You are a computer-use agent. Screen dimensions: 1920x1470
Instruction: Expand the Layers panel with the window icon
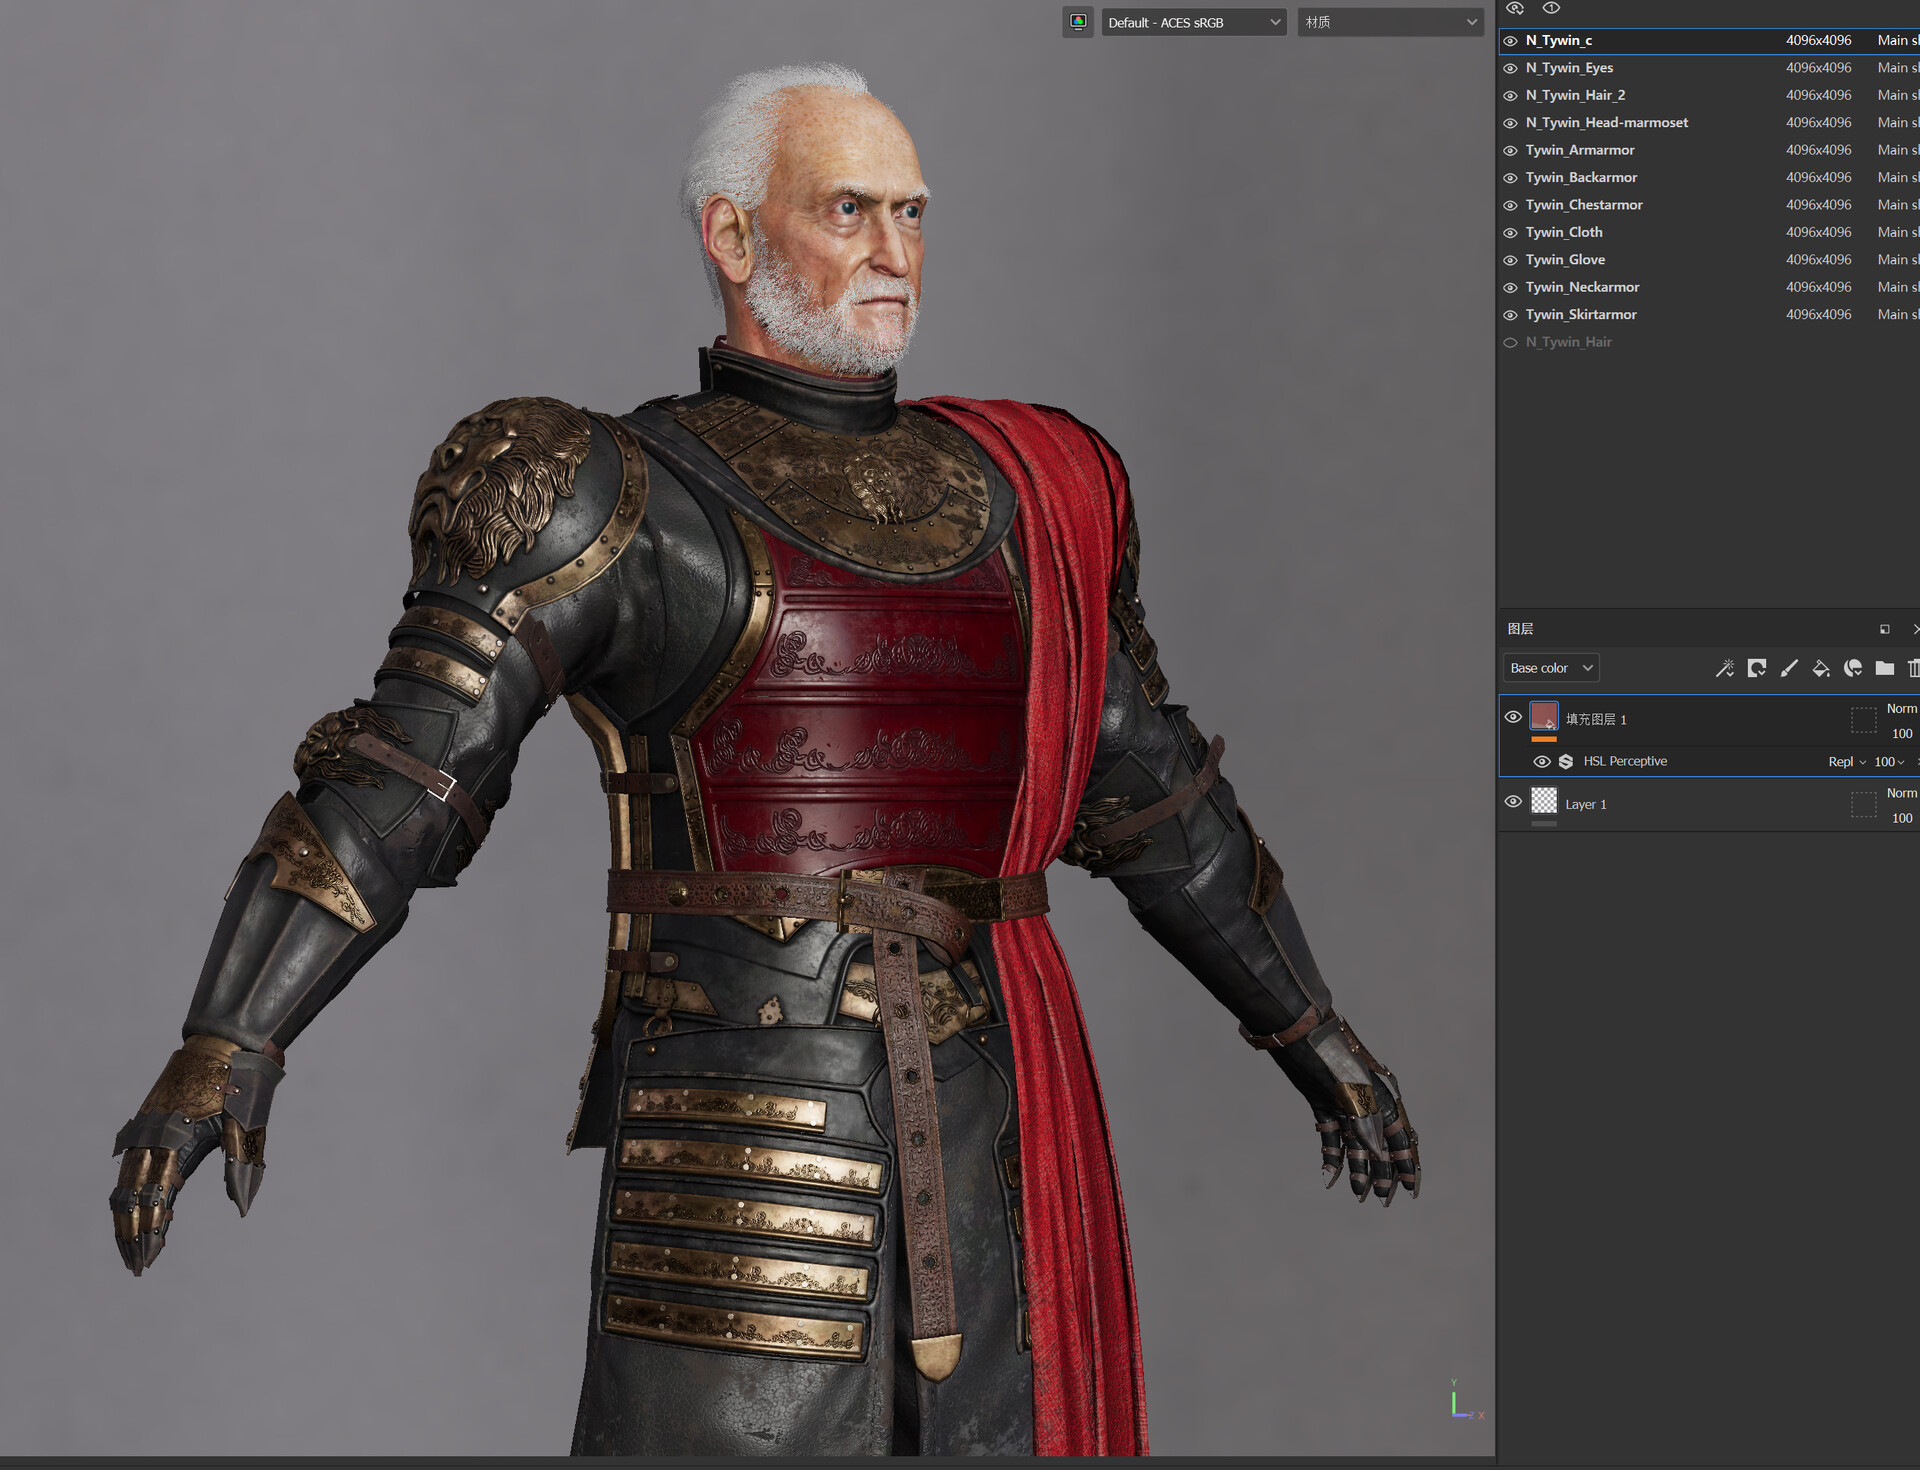pyautogui.click(x=1884, y=629)
